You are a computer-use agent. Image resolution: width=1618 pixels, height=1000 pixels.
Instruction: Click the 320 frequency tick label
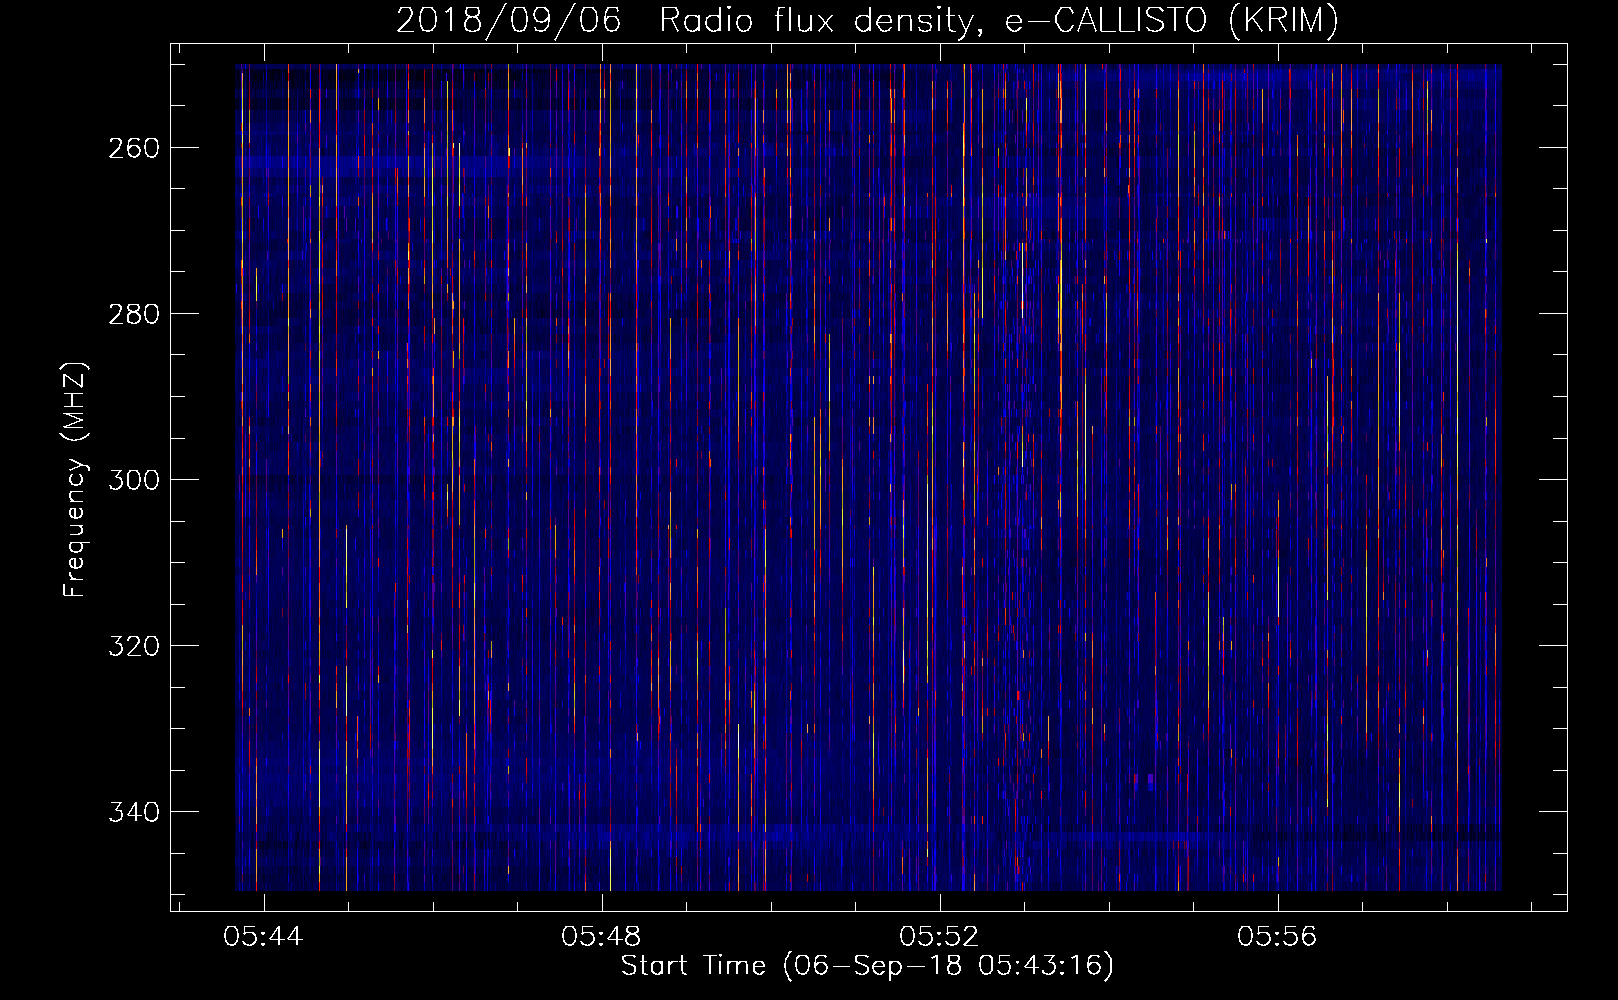[133, 646]
